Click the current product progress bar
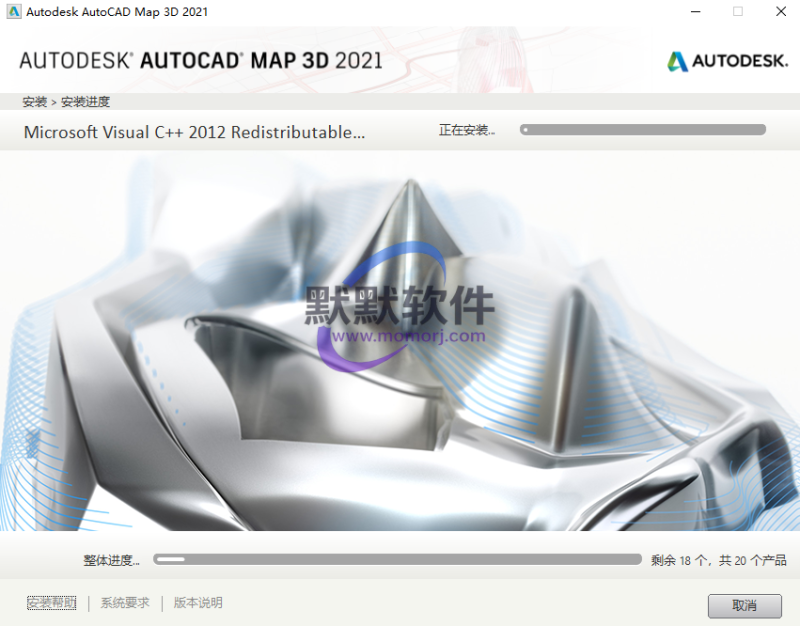This screenshot has height=626, width=800. 642,130
